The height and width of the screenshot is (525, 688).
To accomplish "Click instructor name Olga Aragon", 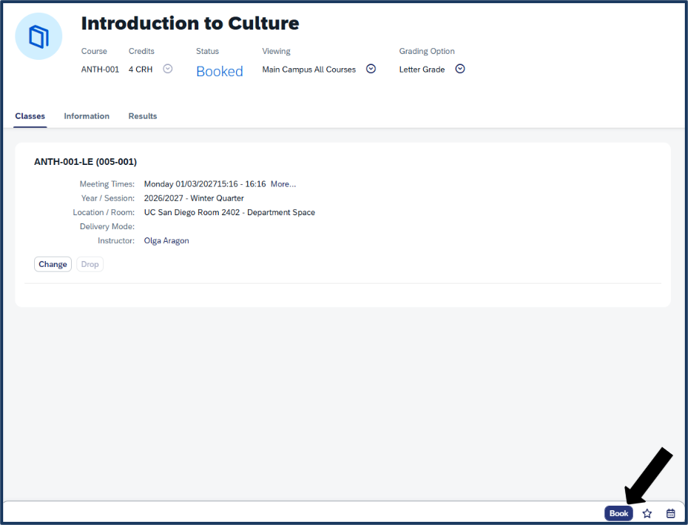I will [166, 241].
